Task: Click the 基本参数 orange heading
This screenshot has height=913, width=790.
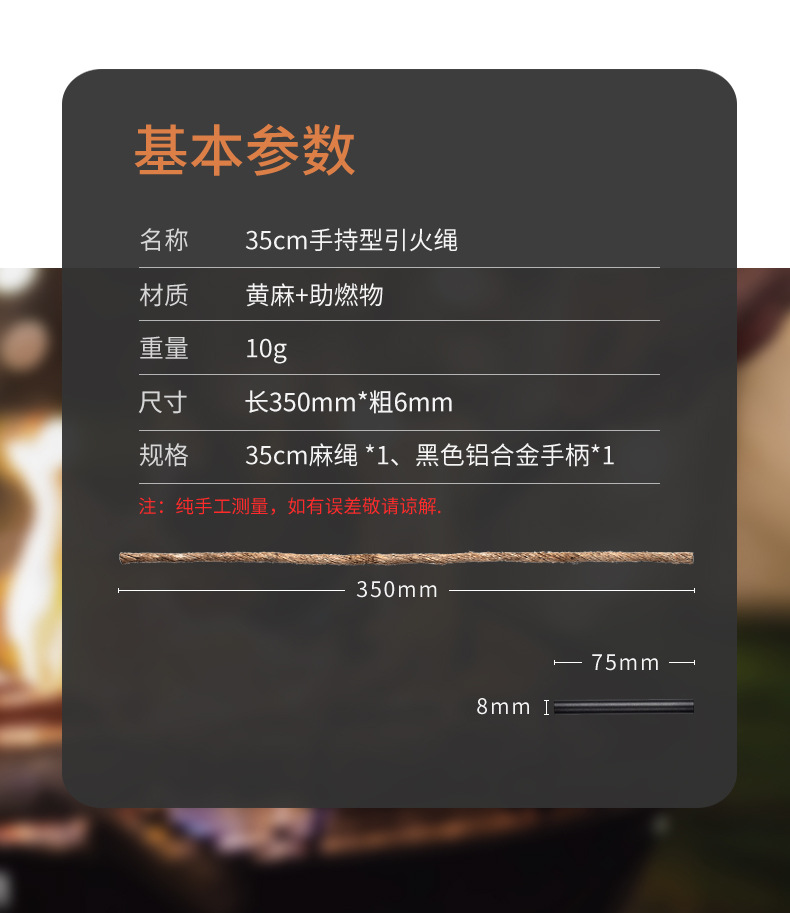Action: [245, 150]
